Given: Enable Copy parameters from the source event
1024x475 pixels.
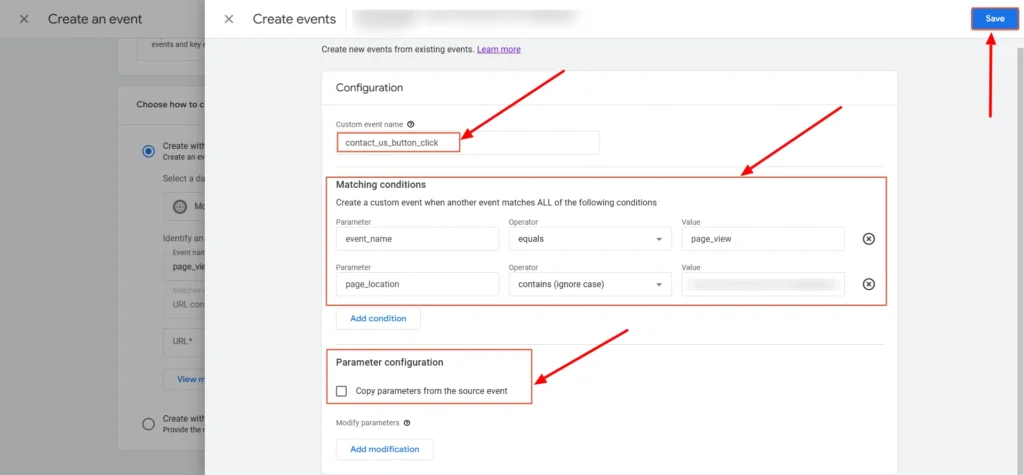Looking at the screenshot, I should [342, 391].
